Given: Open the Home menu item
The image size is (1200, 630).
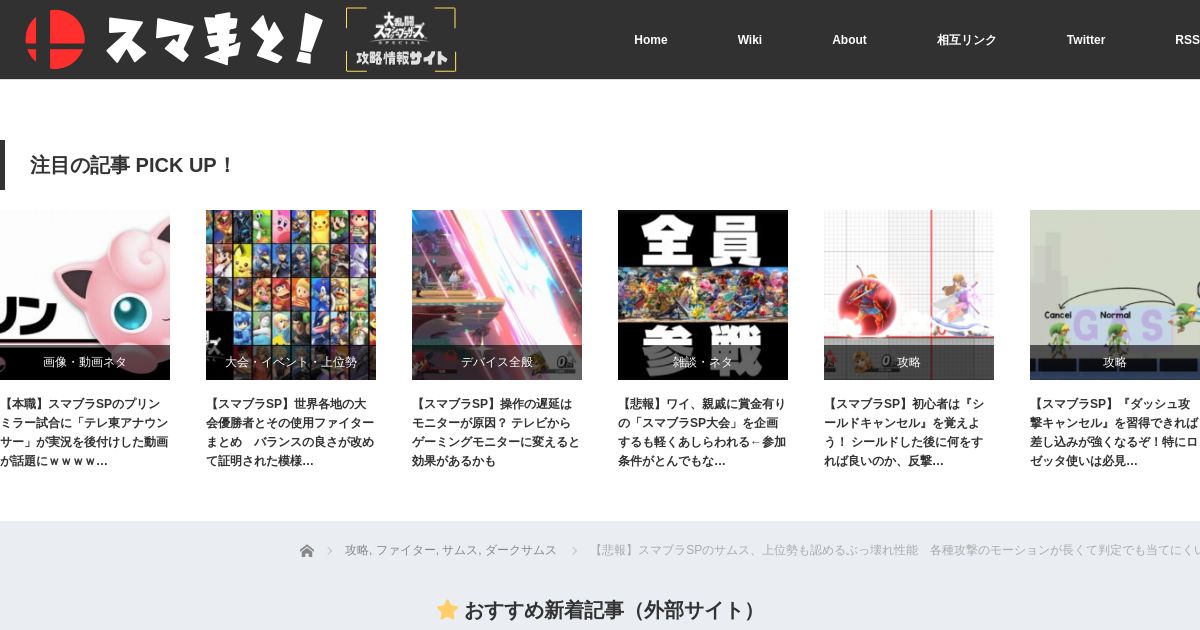Looking at the screenshot, I should tap(650, 40).
